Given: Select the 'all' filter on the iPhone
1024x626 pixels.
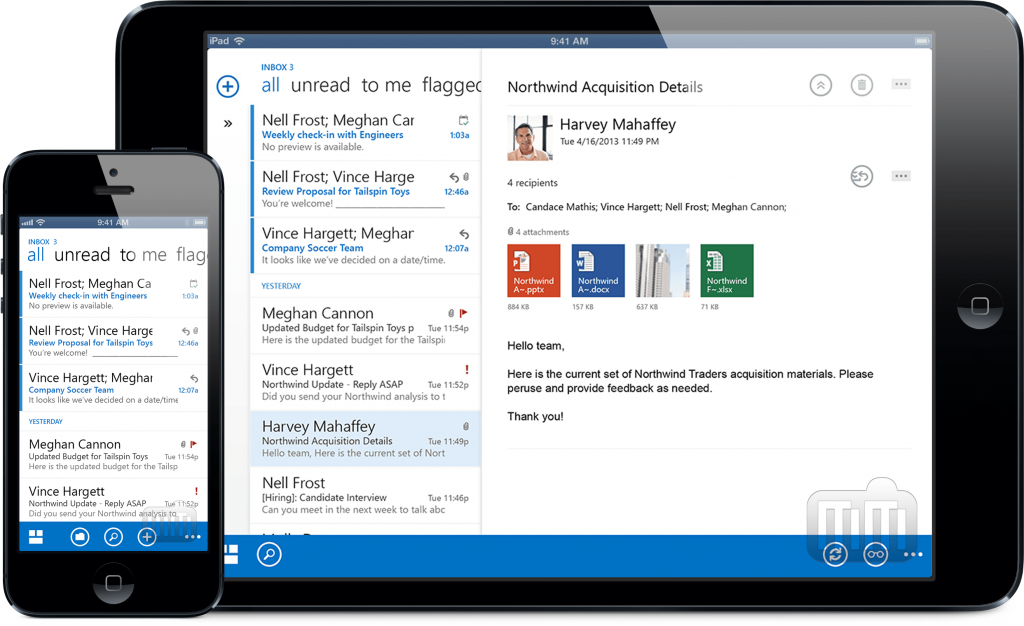Looking at the screenshot, I should pyautogui.click(x=36, y=255).
